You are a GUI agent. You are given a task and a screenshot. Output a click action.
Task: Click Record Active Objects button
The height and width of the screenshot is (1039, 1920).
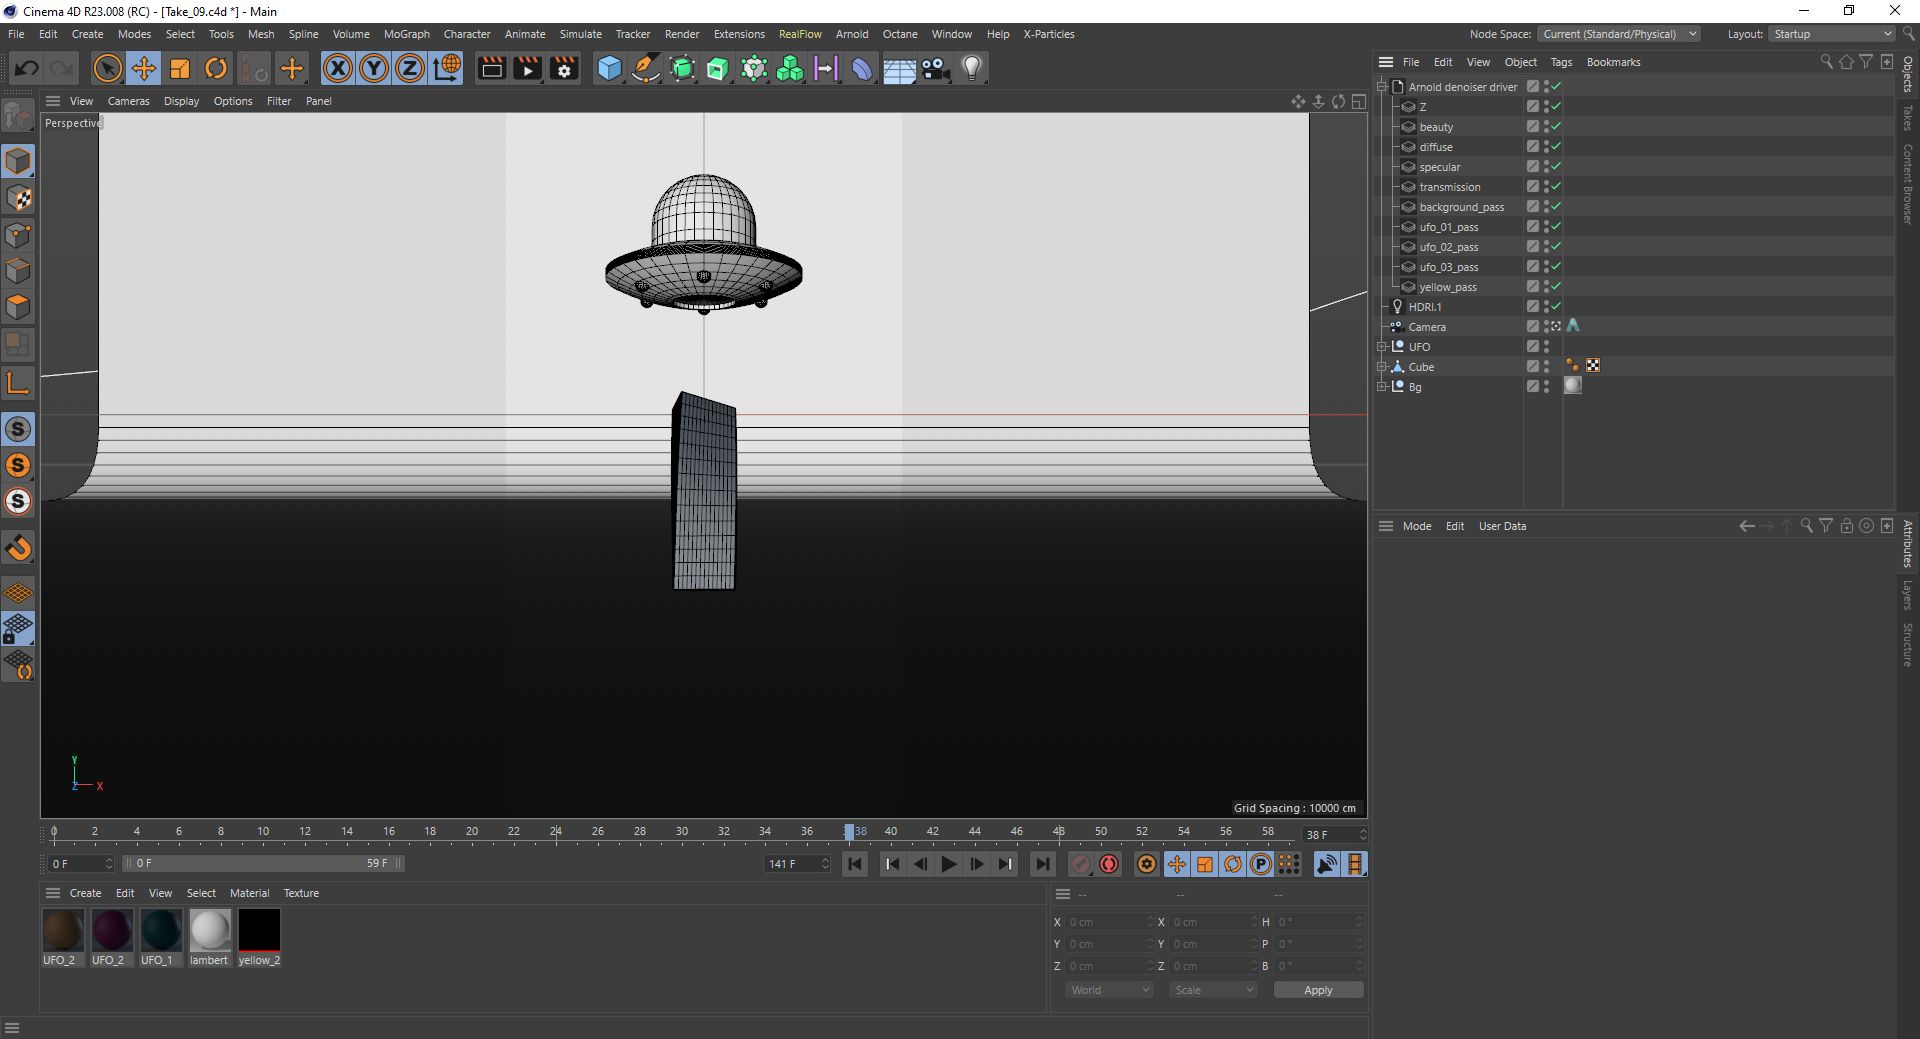click(x=1081, y=864)
